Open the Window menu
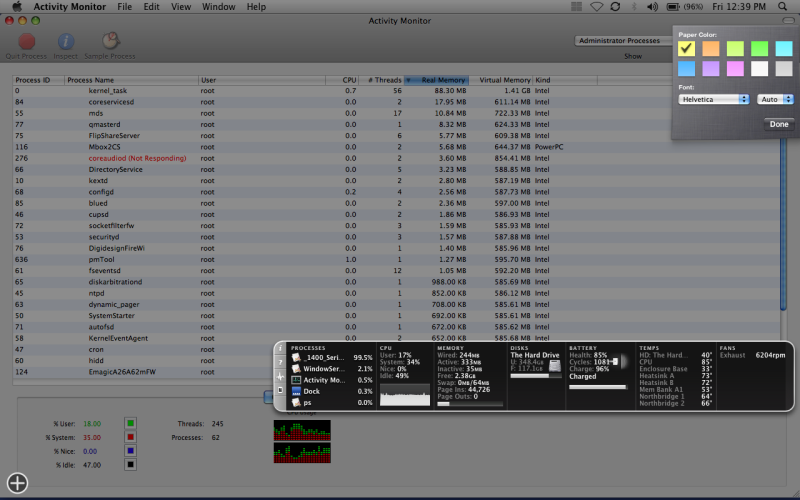Viewport: 800px width, 500px height. click(219, 7)
